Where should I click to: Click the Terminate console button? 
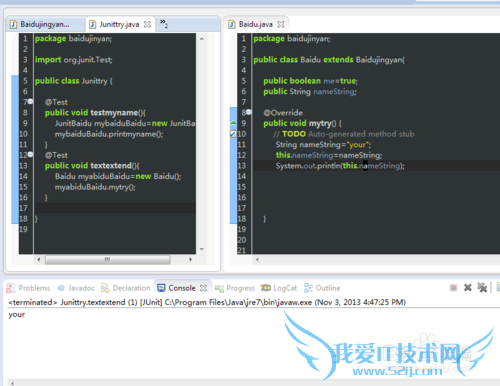pos(453,288)
